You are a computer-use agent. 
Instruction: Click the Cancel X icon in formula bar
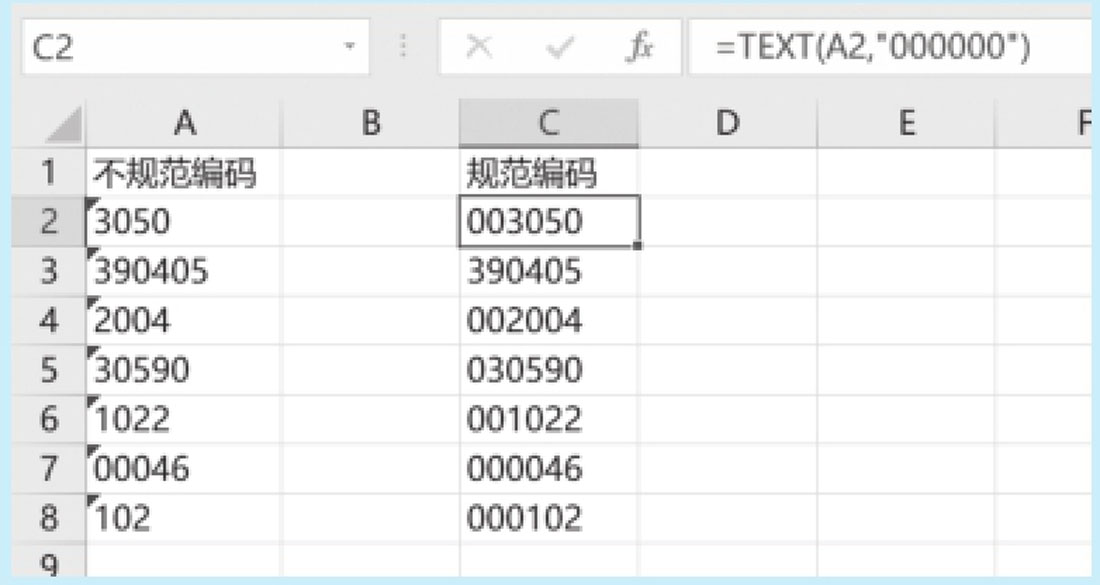coord(479,48)
